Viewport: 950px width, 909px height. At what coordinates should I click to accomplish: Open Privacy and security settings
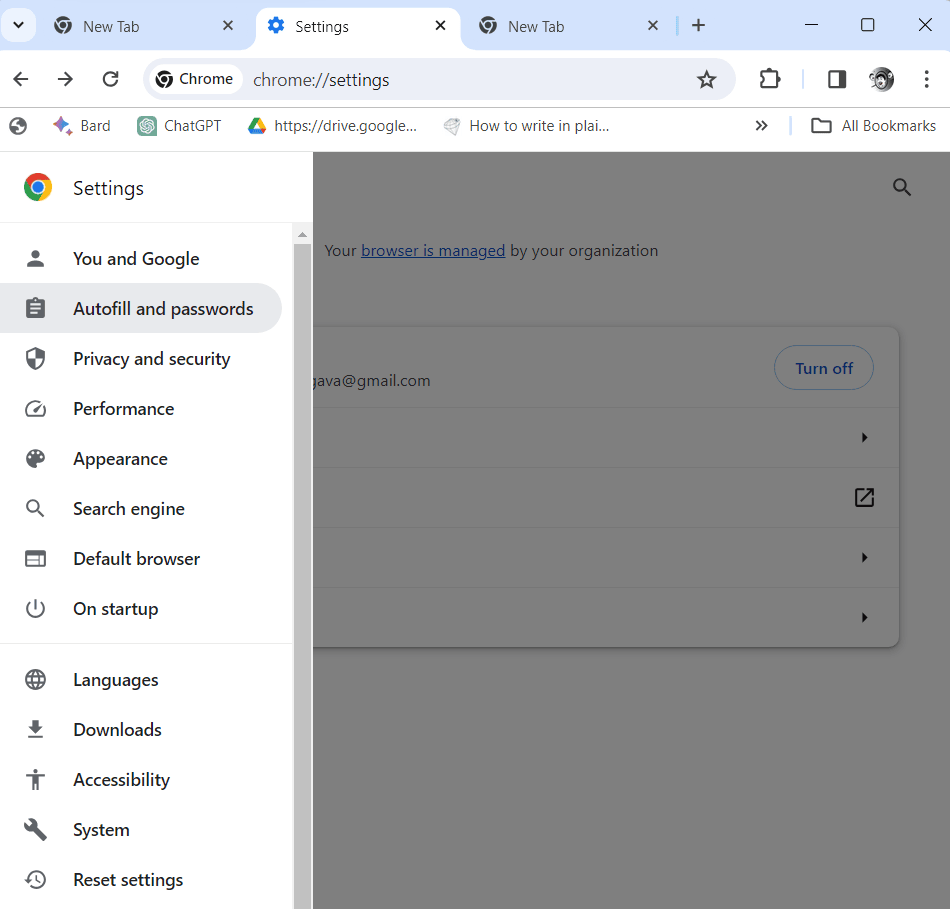(x=151, y=358)
